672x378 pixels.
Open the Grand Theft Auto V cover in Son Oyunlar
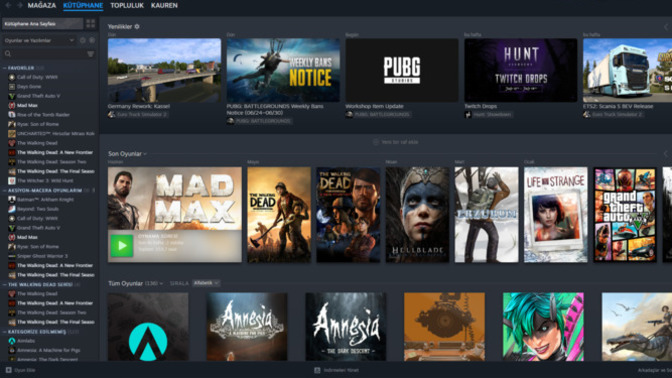click(625, 214)
